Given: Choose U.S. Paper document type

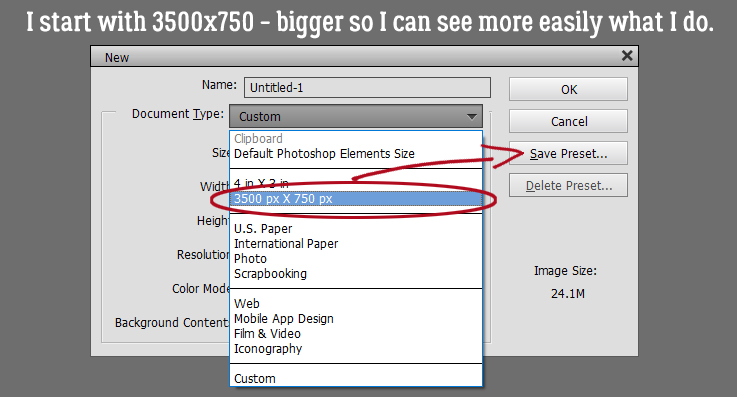Looking at the screenshot, I should (x=356, y=229).
